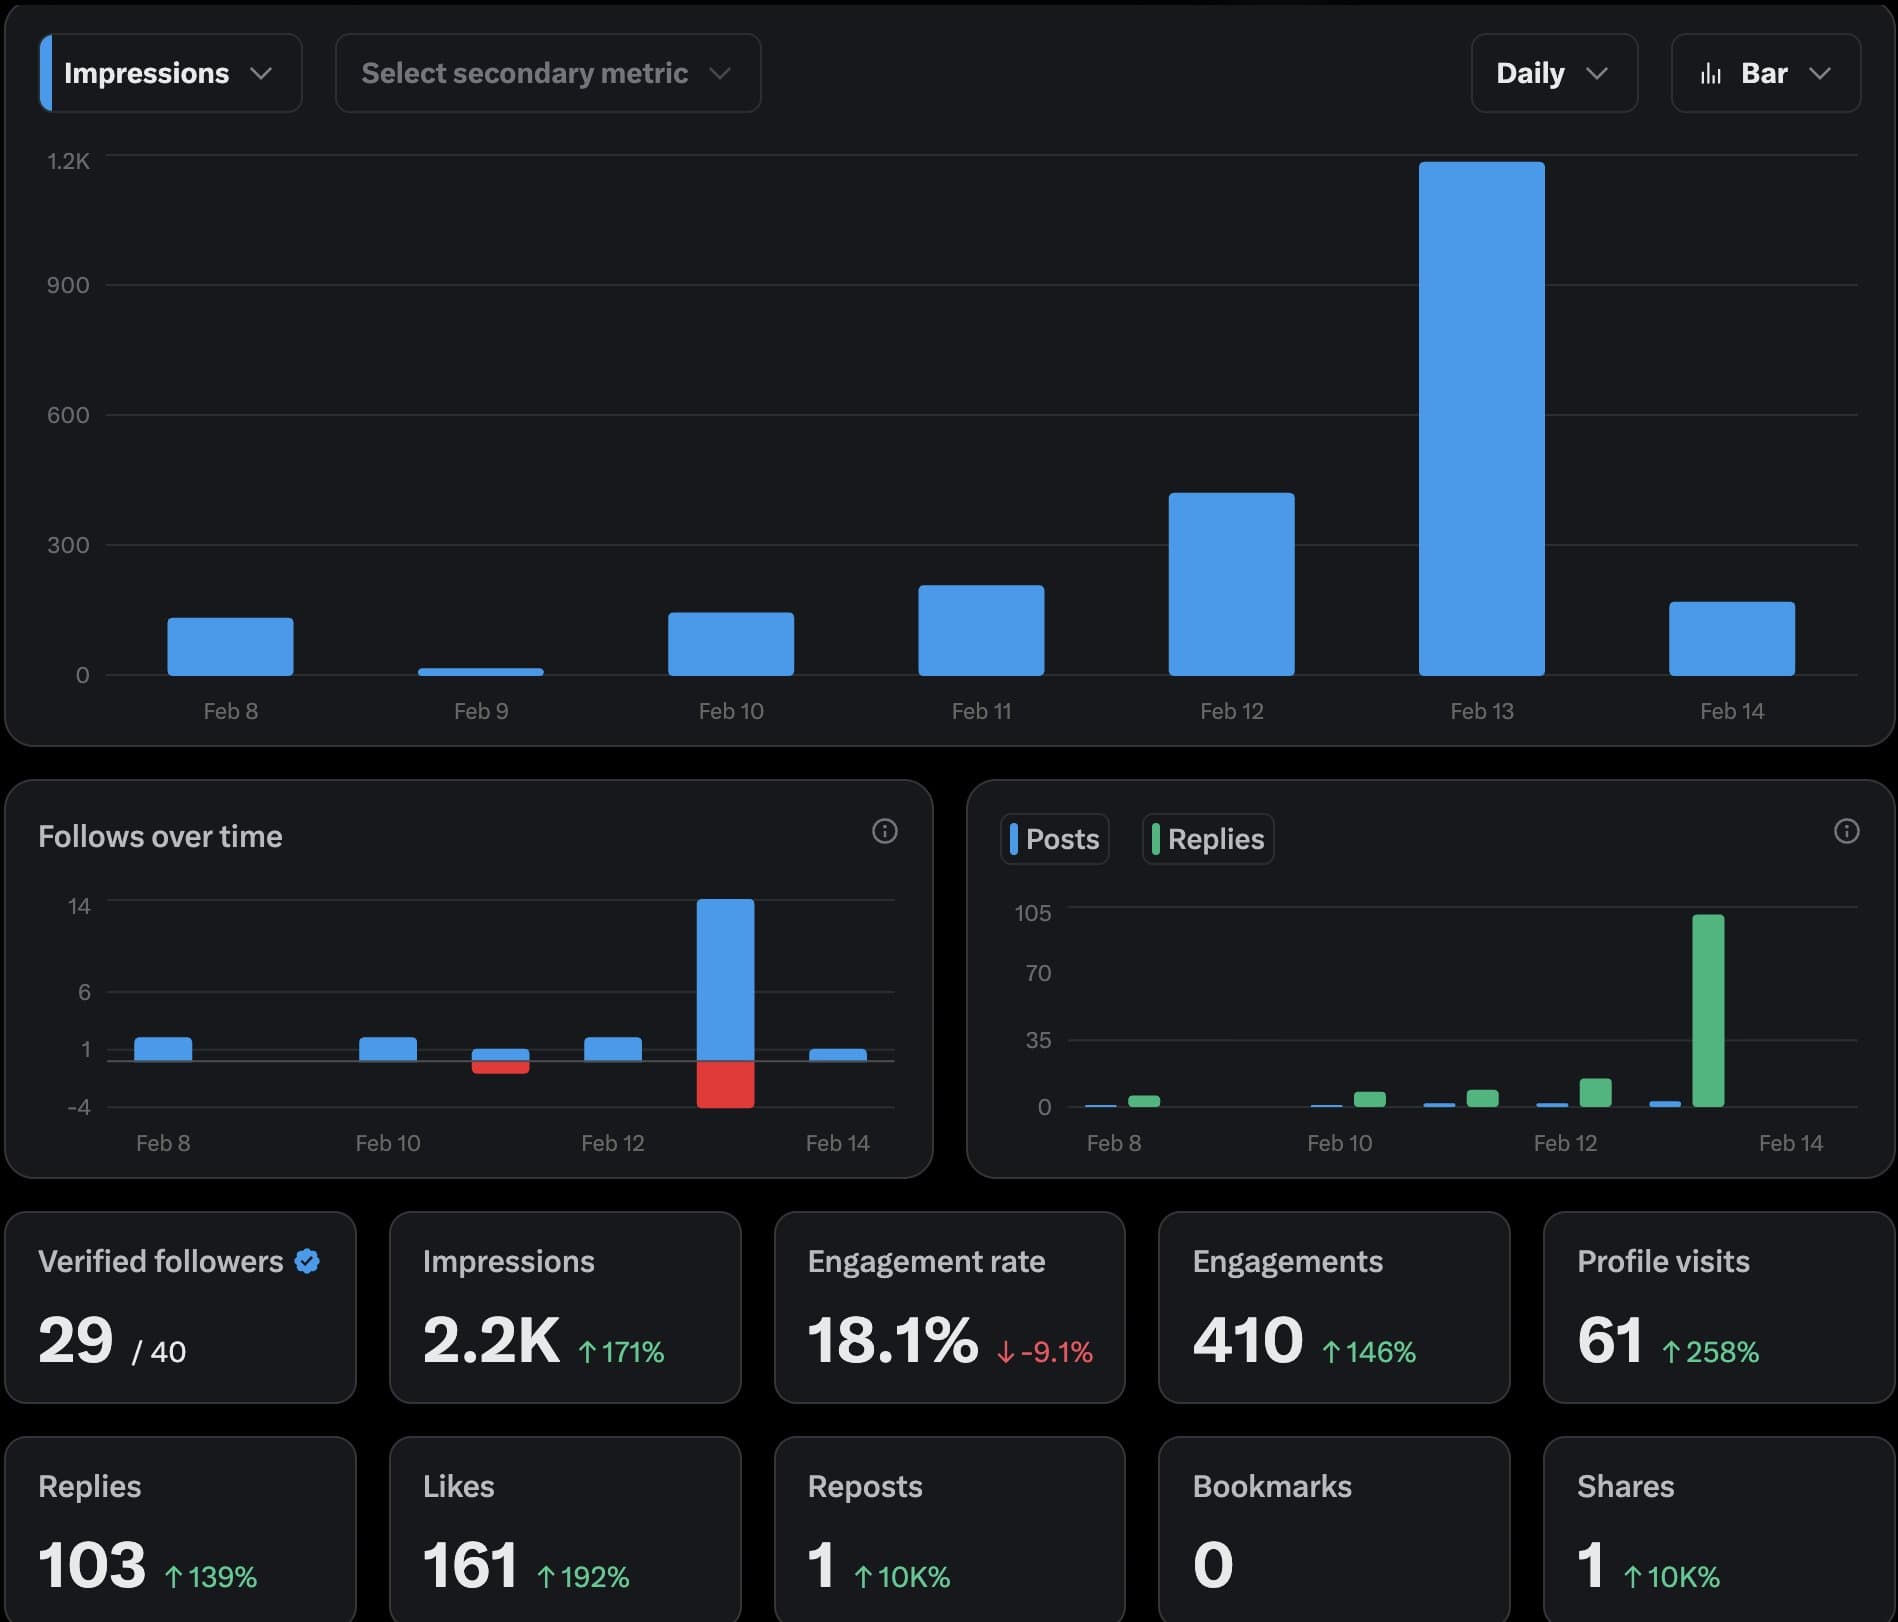This screenshot has height=1622, width=1898.
Task: Toggle the Posts series legend
Action: pos(1054,839)
